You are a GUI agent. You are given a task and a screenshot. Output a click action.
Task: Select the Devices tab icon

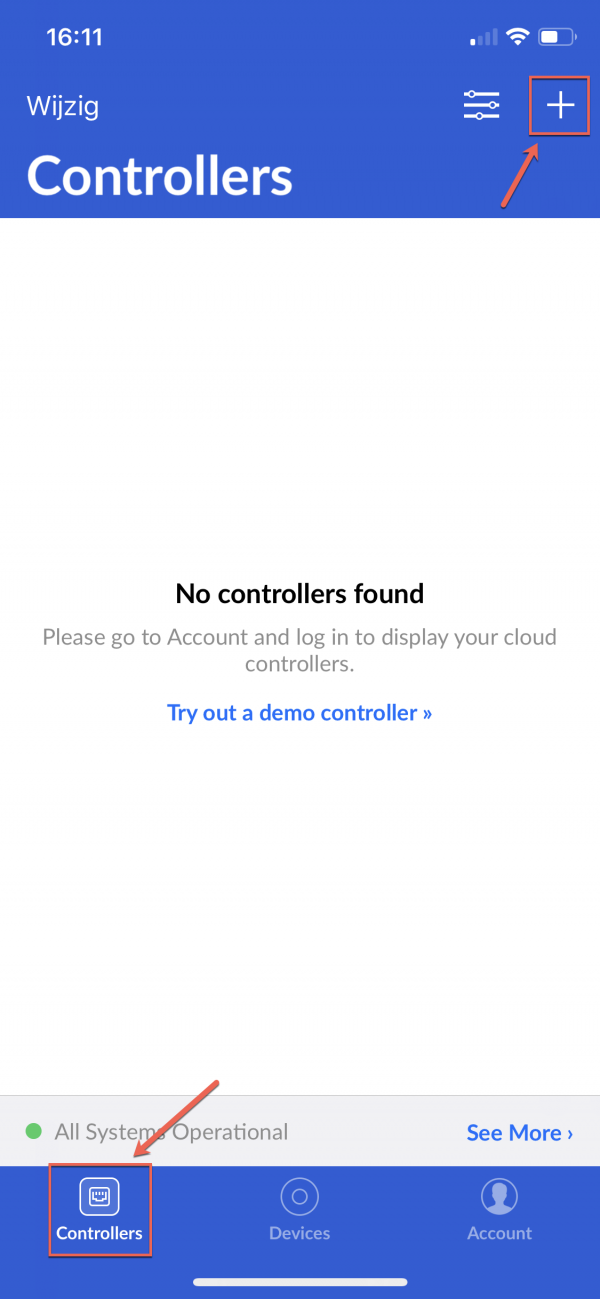pos(299,1196)
